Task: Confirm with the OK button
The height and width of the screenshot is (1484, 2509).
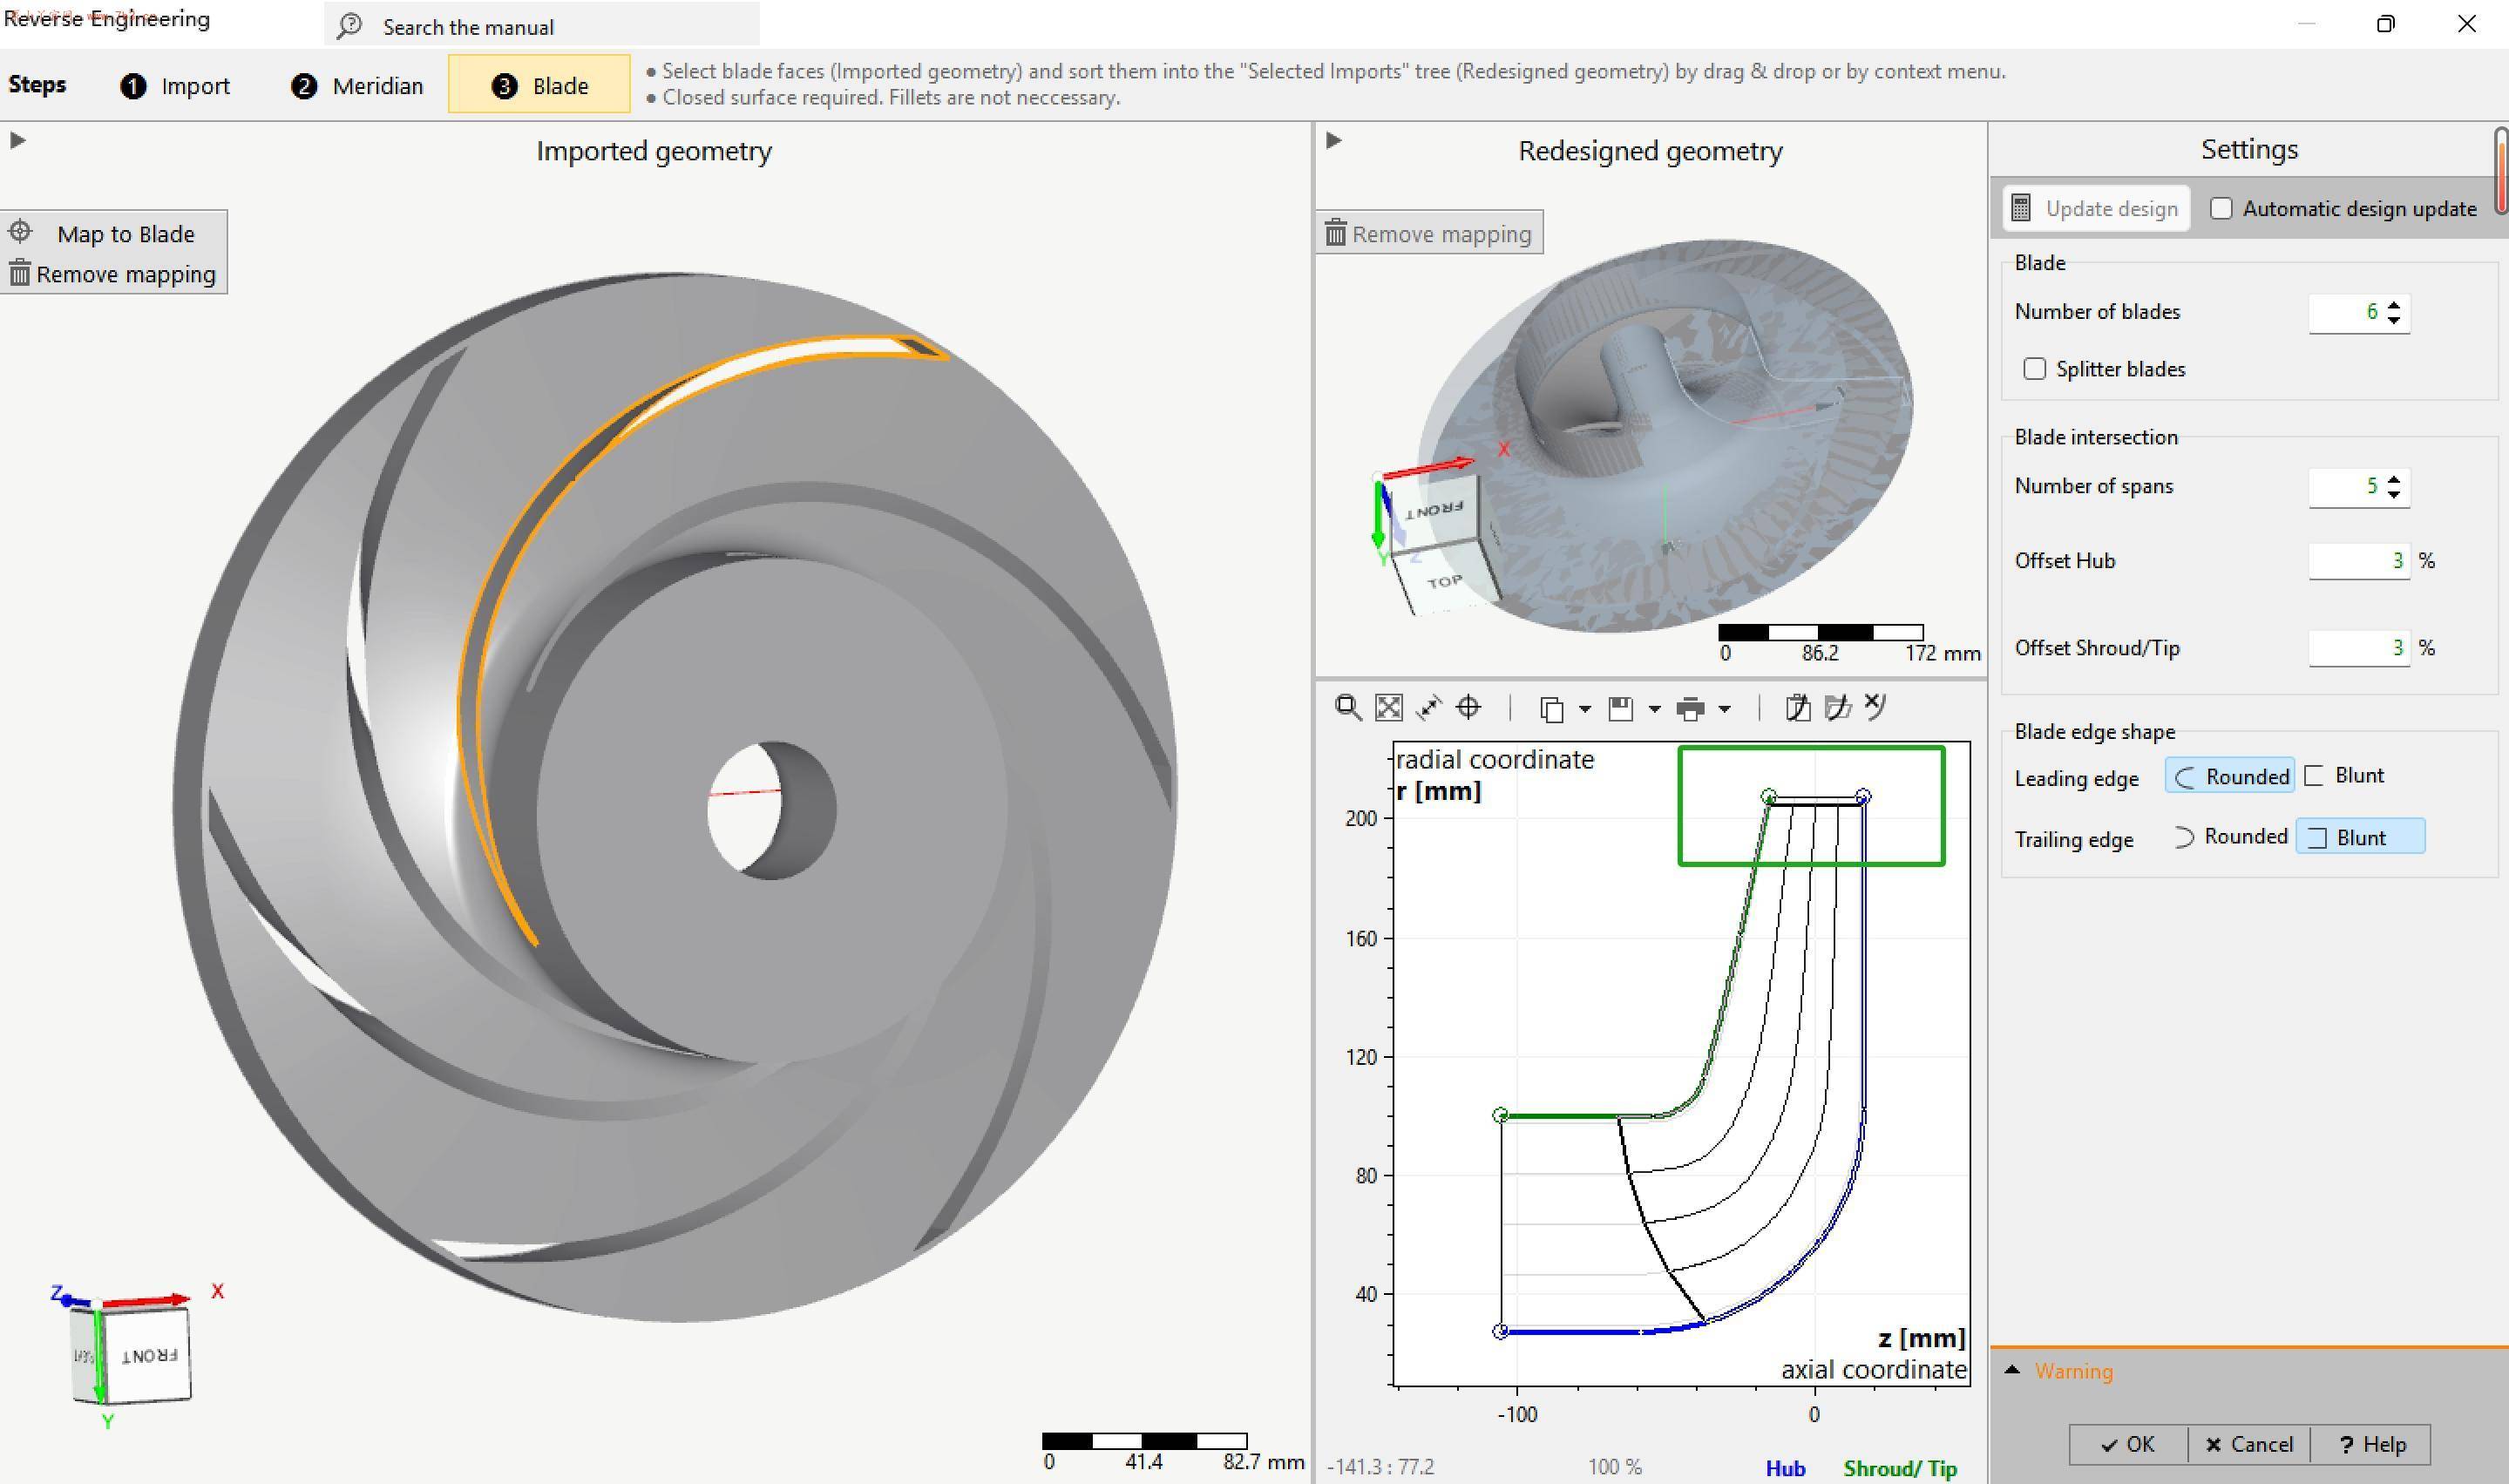Action: (2128, 1444)
